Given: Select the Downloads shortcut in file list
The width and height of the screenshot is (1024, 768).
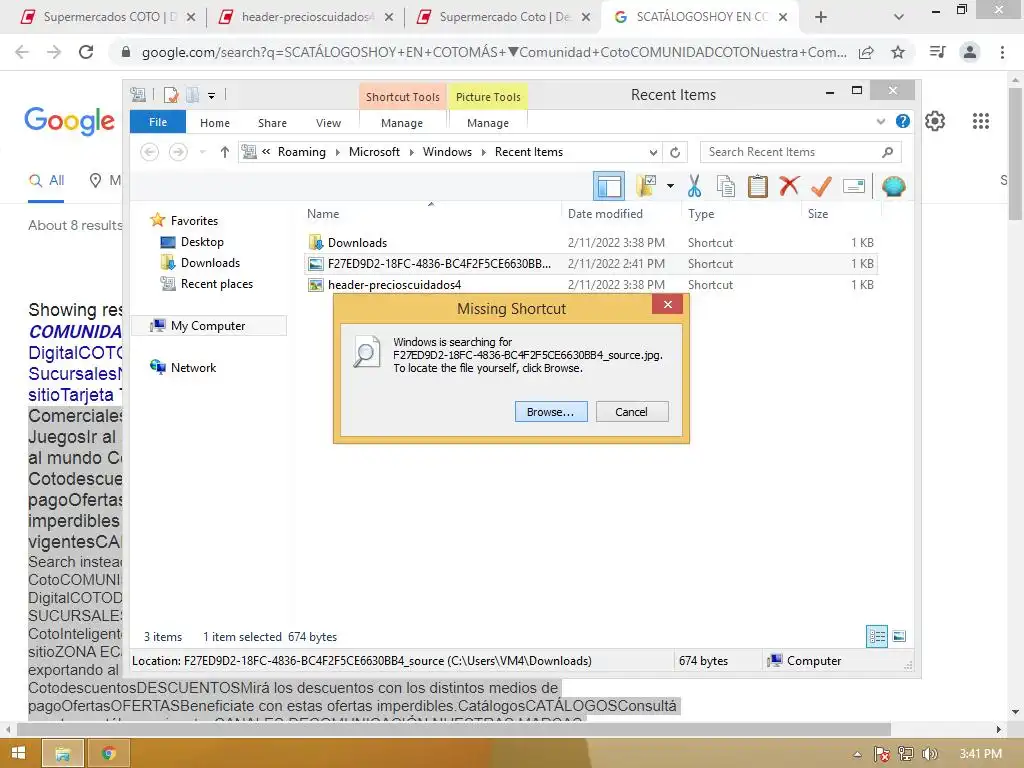Looking at the screenshot, I should pyautogui.click(x=357, y=243).
